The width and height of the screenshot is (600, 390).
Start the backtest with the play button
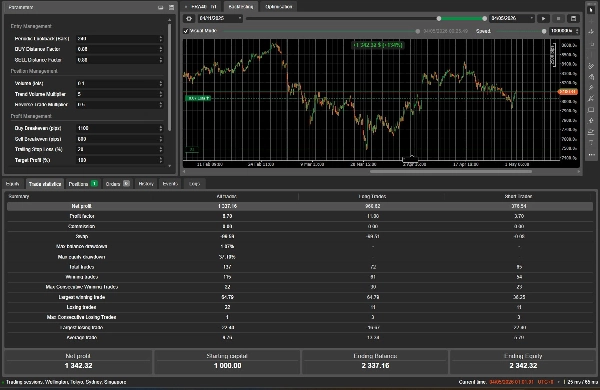click(543, 18)
